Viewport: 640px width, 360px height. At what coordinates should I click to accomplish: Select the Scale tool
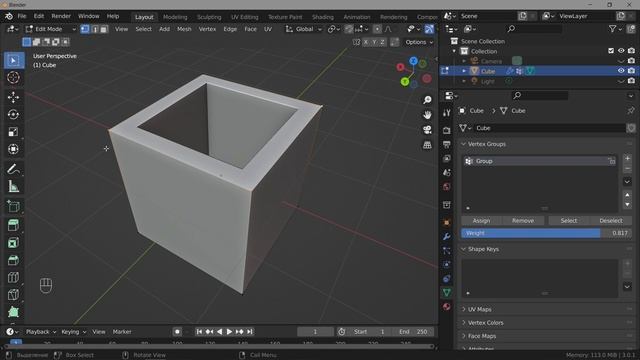point(13,132)
